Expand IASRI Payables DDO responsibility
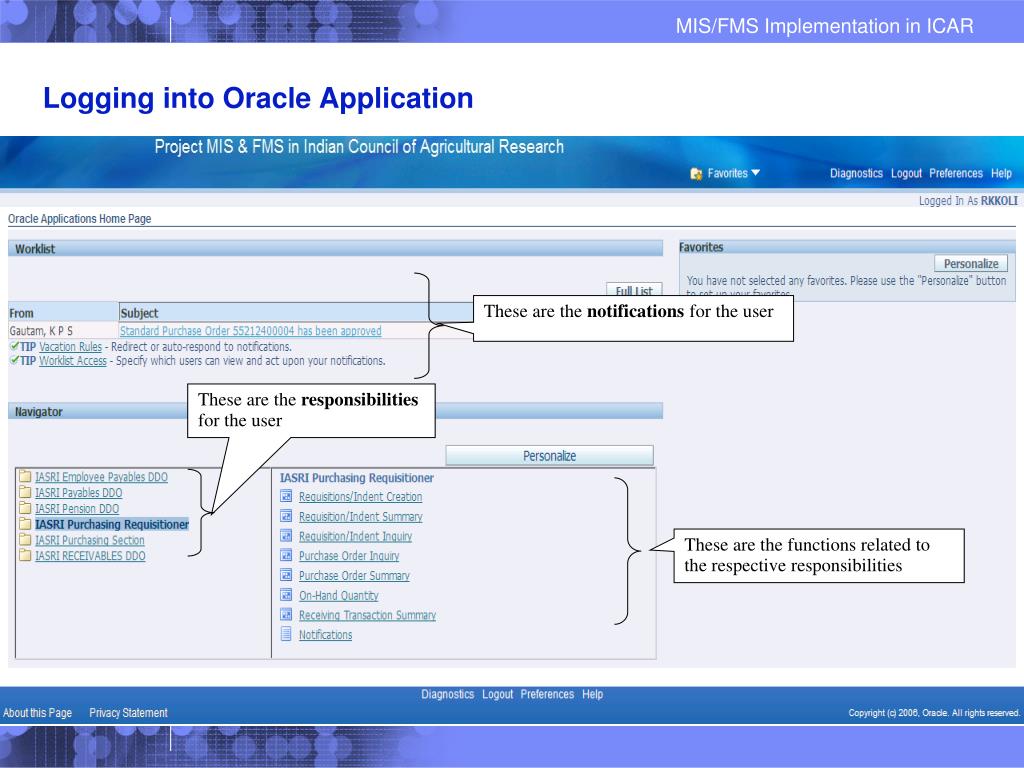This screenshot has width=1024, height=768. coord(78,493)
